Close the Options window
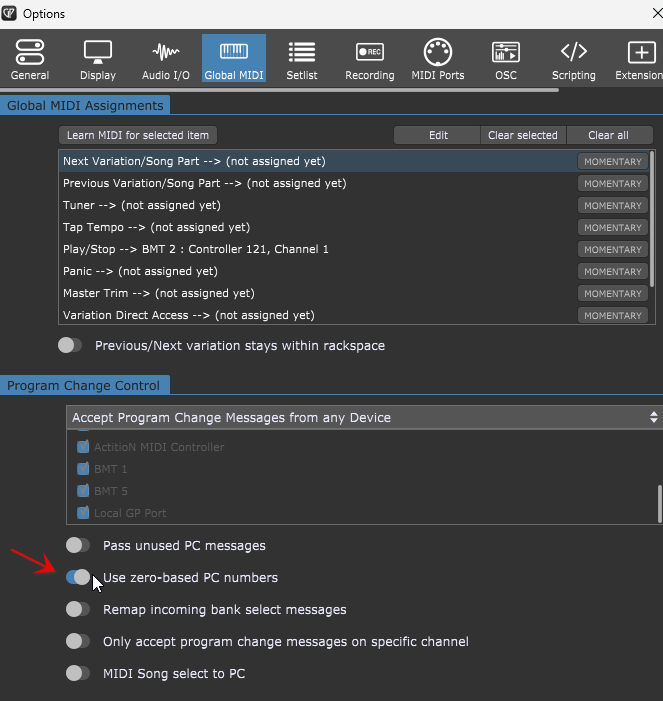This screenshot has width=663, height=701. pyautogui.click(x=657, y=13)
